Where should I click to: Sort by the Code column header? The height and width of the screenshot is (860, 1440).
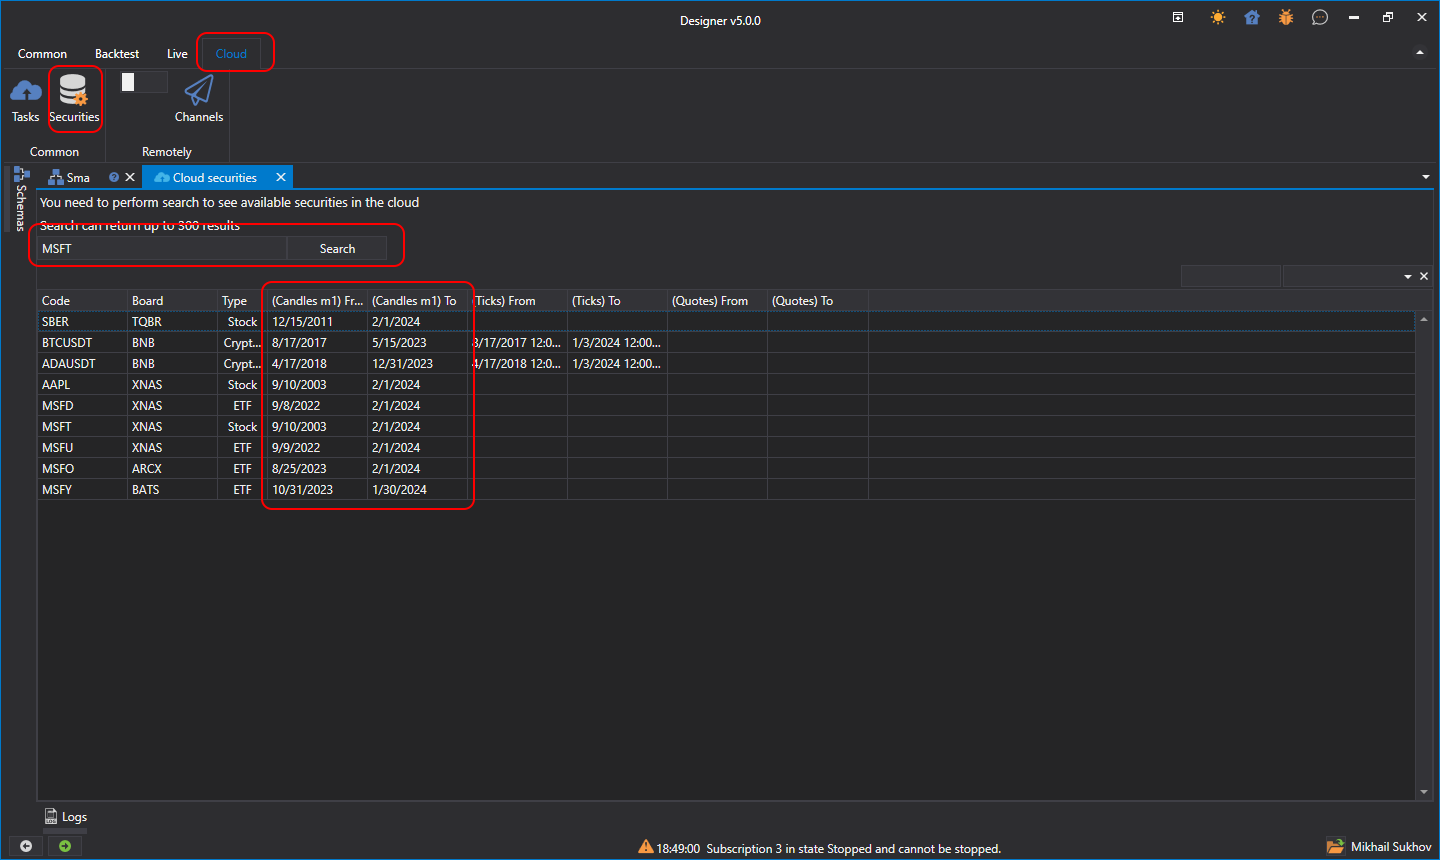[x=82, y=301]
